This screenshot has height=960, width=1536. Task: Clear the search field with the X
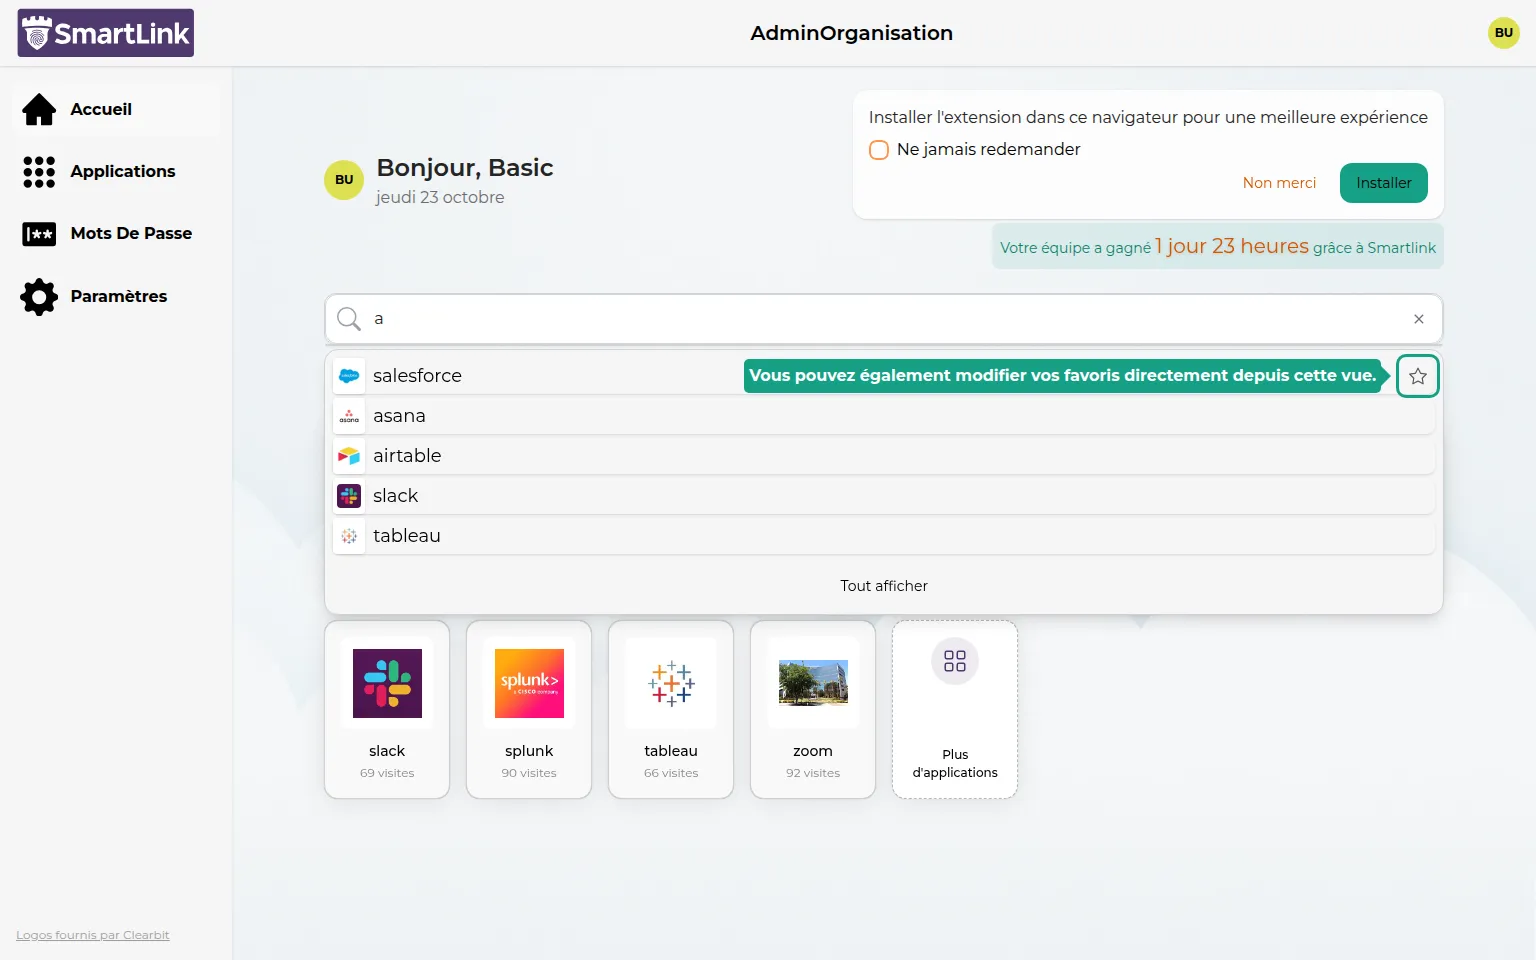pyautogui.click(x=1418, y=319)
